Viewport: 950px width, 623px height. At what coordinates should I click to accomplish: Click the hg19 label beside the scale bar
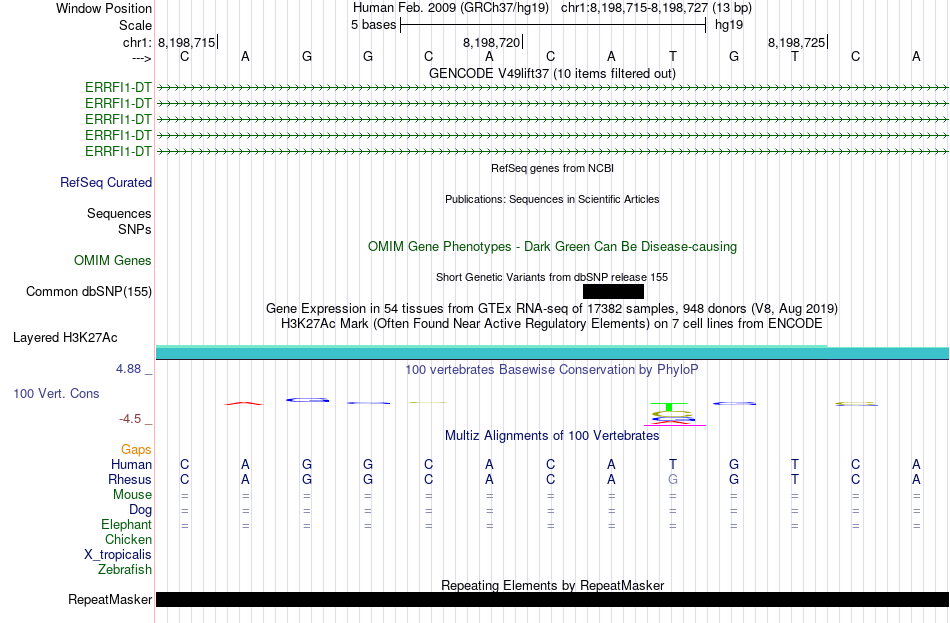(x=729, y=25)
